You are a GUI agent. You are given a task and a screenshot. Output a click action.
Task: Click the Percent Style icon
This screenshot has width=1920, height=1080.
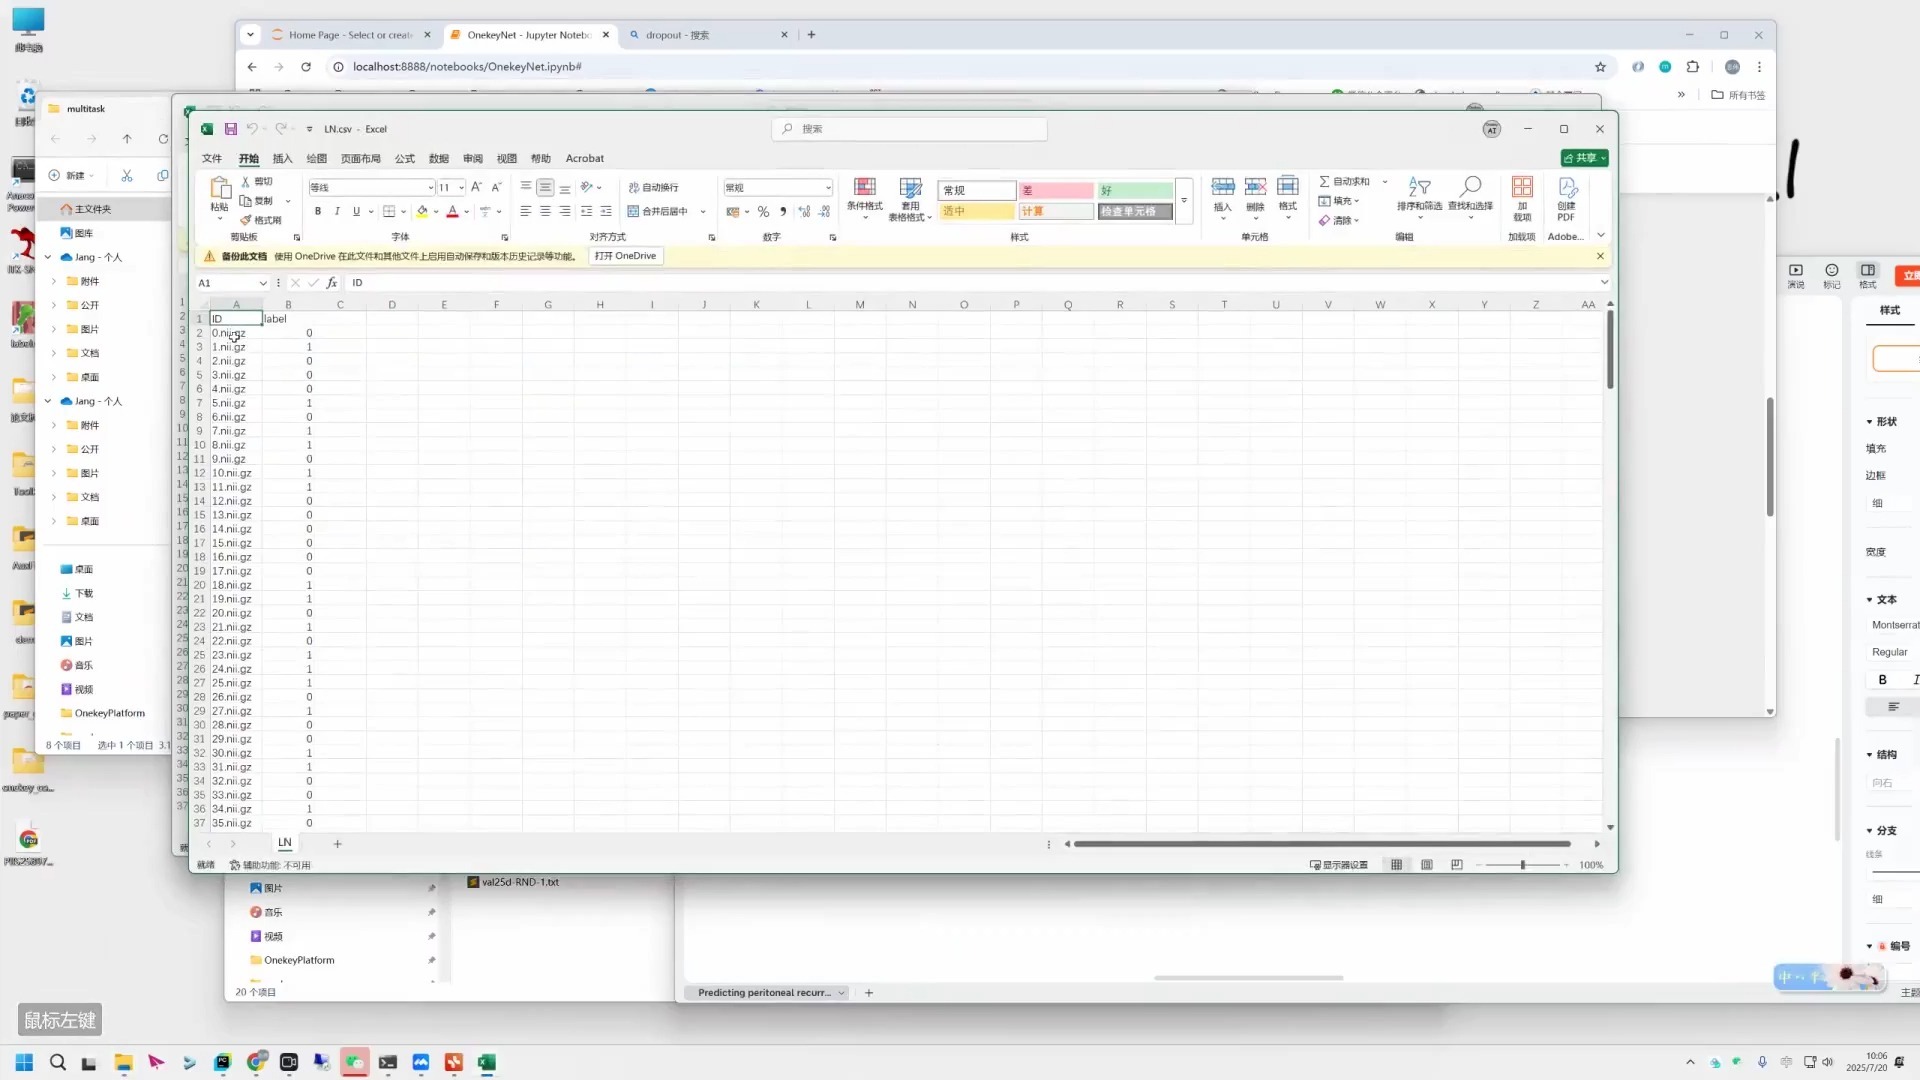[x=763, y=211]
